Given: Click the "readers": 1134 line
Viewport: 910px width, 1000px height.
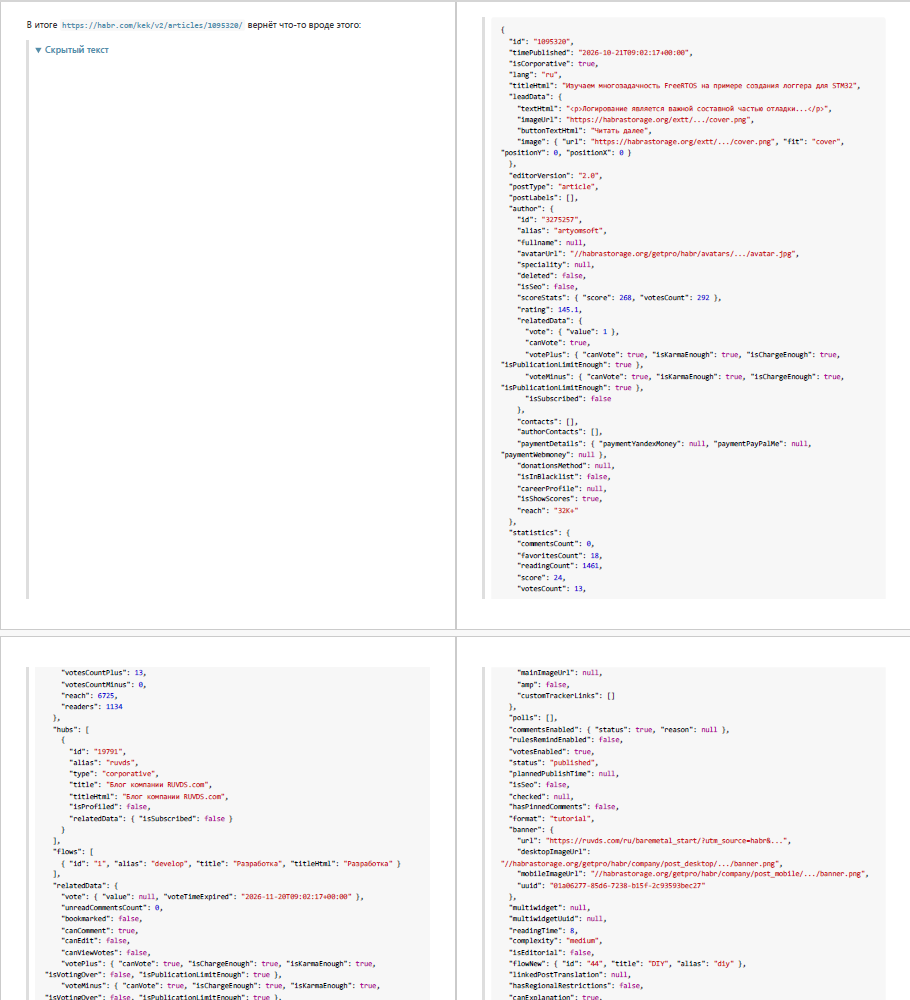Looking at the screenshot, I should pyautogui.click(x=92, y=707).
